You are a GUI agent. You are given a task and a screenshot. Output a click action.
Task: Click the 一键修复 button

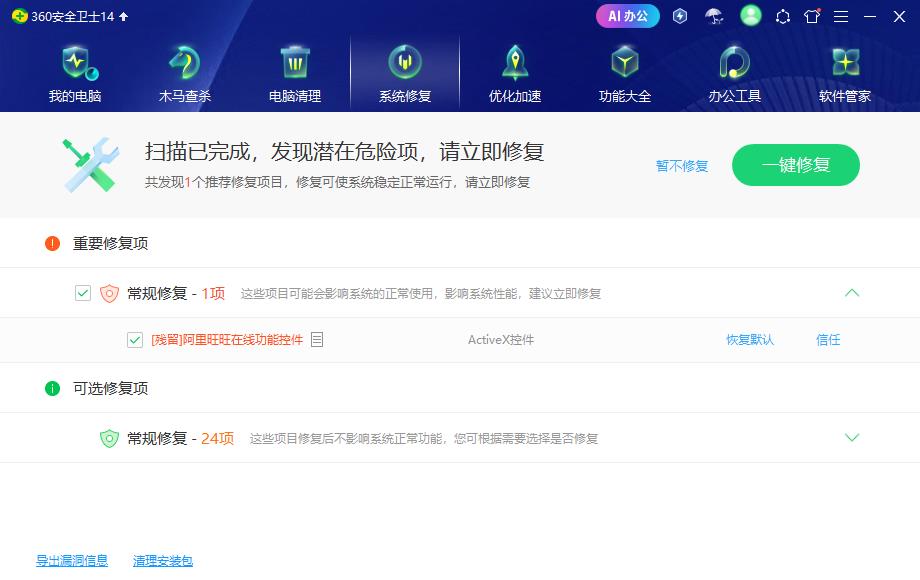(x=796, y=165)
